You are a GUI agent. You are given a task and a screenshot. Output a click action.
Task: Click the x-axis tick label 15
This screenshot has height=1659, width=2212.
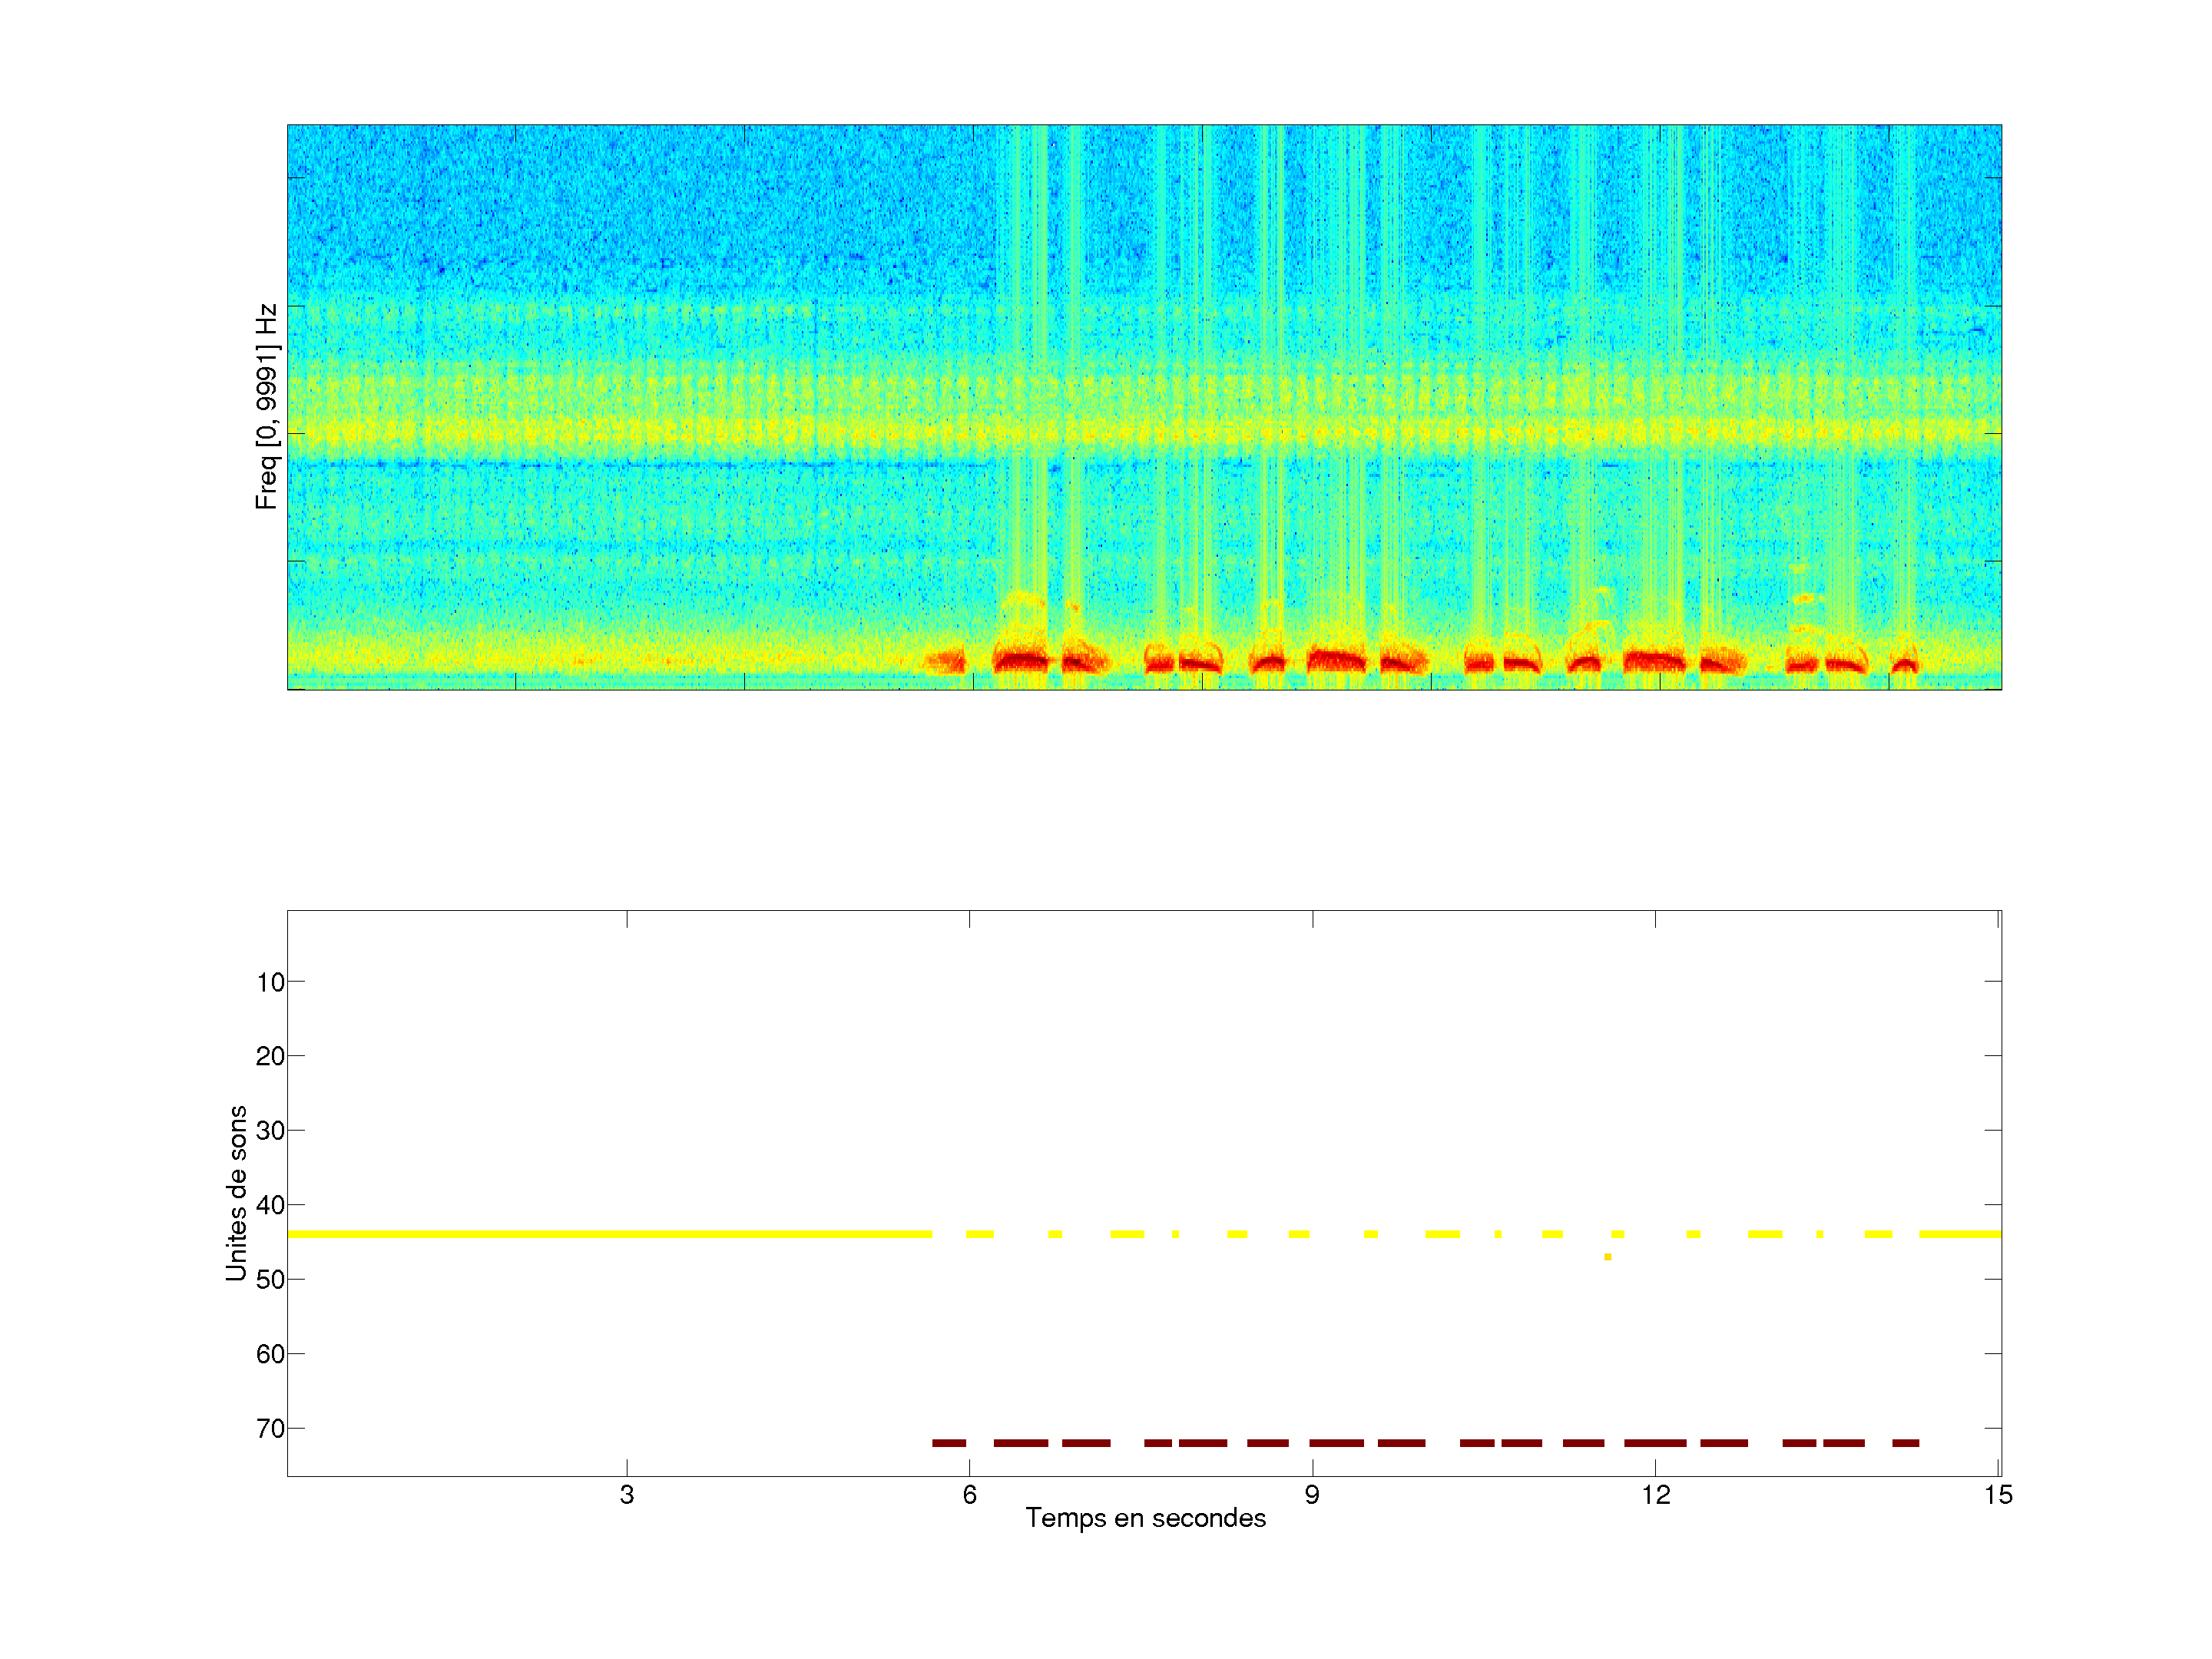[1998, 1495]
